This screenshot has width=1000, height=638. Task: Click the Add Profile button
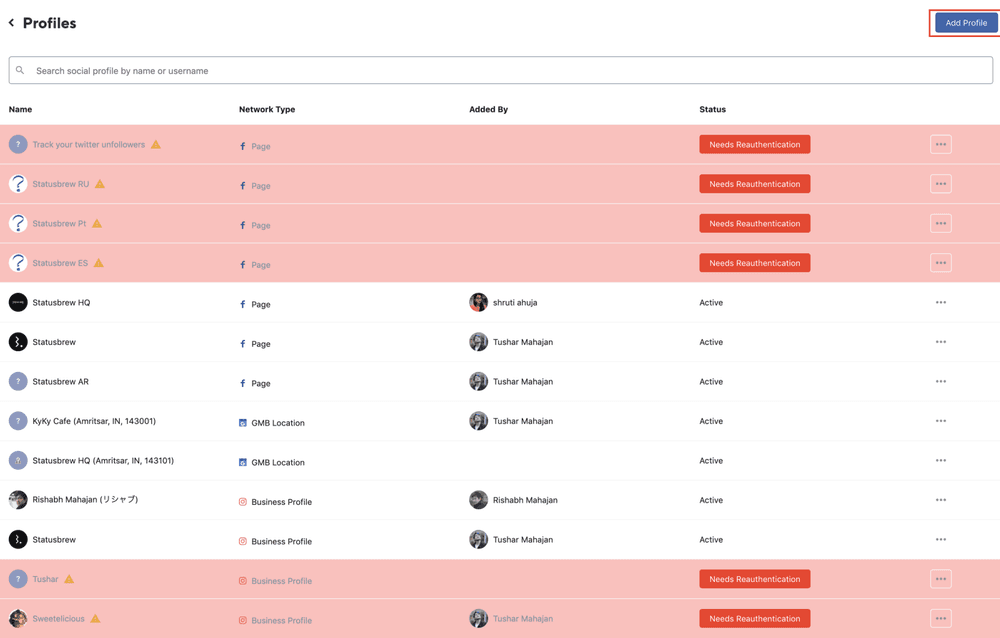click(x=965, y=23)
